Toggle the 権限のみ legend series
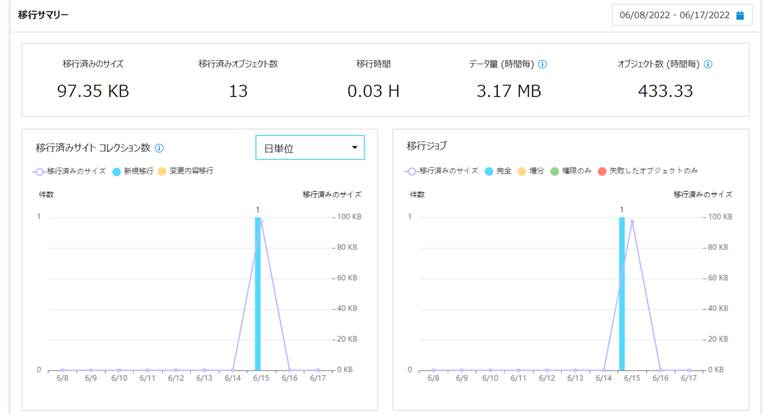This screenshot has width=765, height=415. [x=570, y=171]
